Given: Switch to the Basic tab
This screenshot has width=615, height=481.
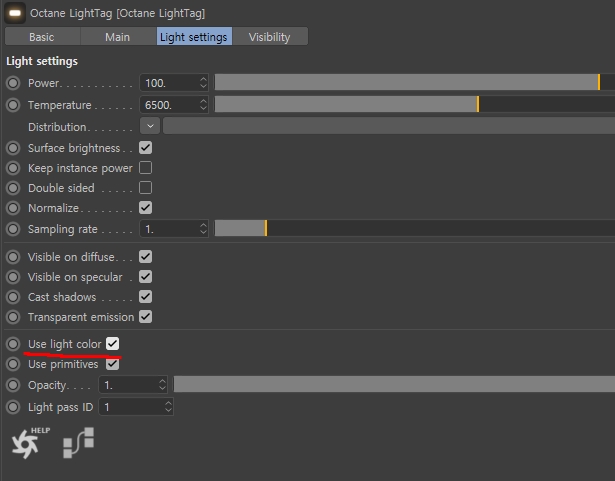Looking at the screenshot, I should coord(42,37).
